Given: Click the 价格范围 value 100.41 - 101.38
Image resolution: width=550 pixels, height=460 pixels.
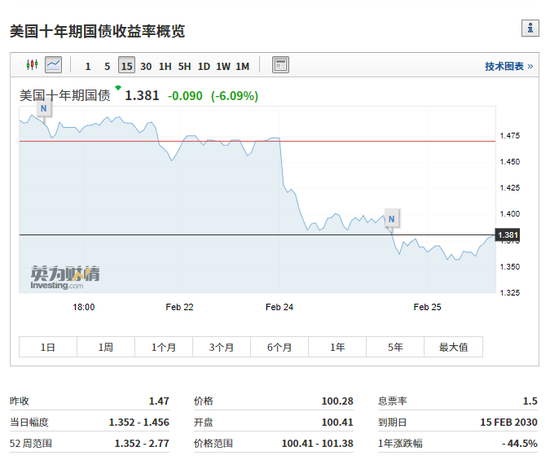Looking at the screenshot, I should click(317, 443).
